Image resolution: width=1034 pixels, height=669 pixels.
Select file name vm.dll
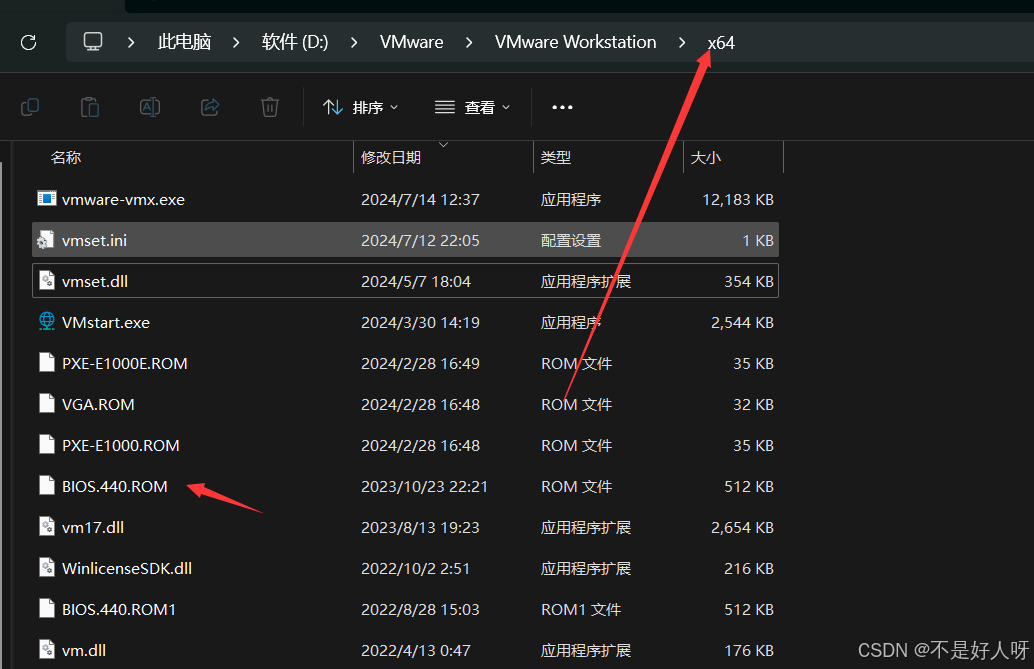84,650
